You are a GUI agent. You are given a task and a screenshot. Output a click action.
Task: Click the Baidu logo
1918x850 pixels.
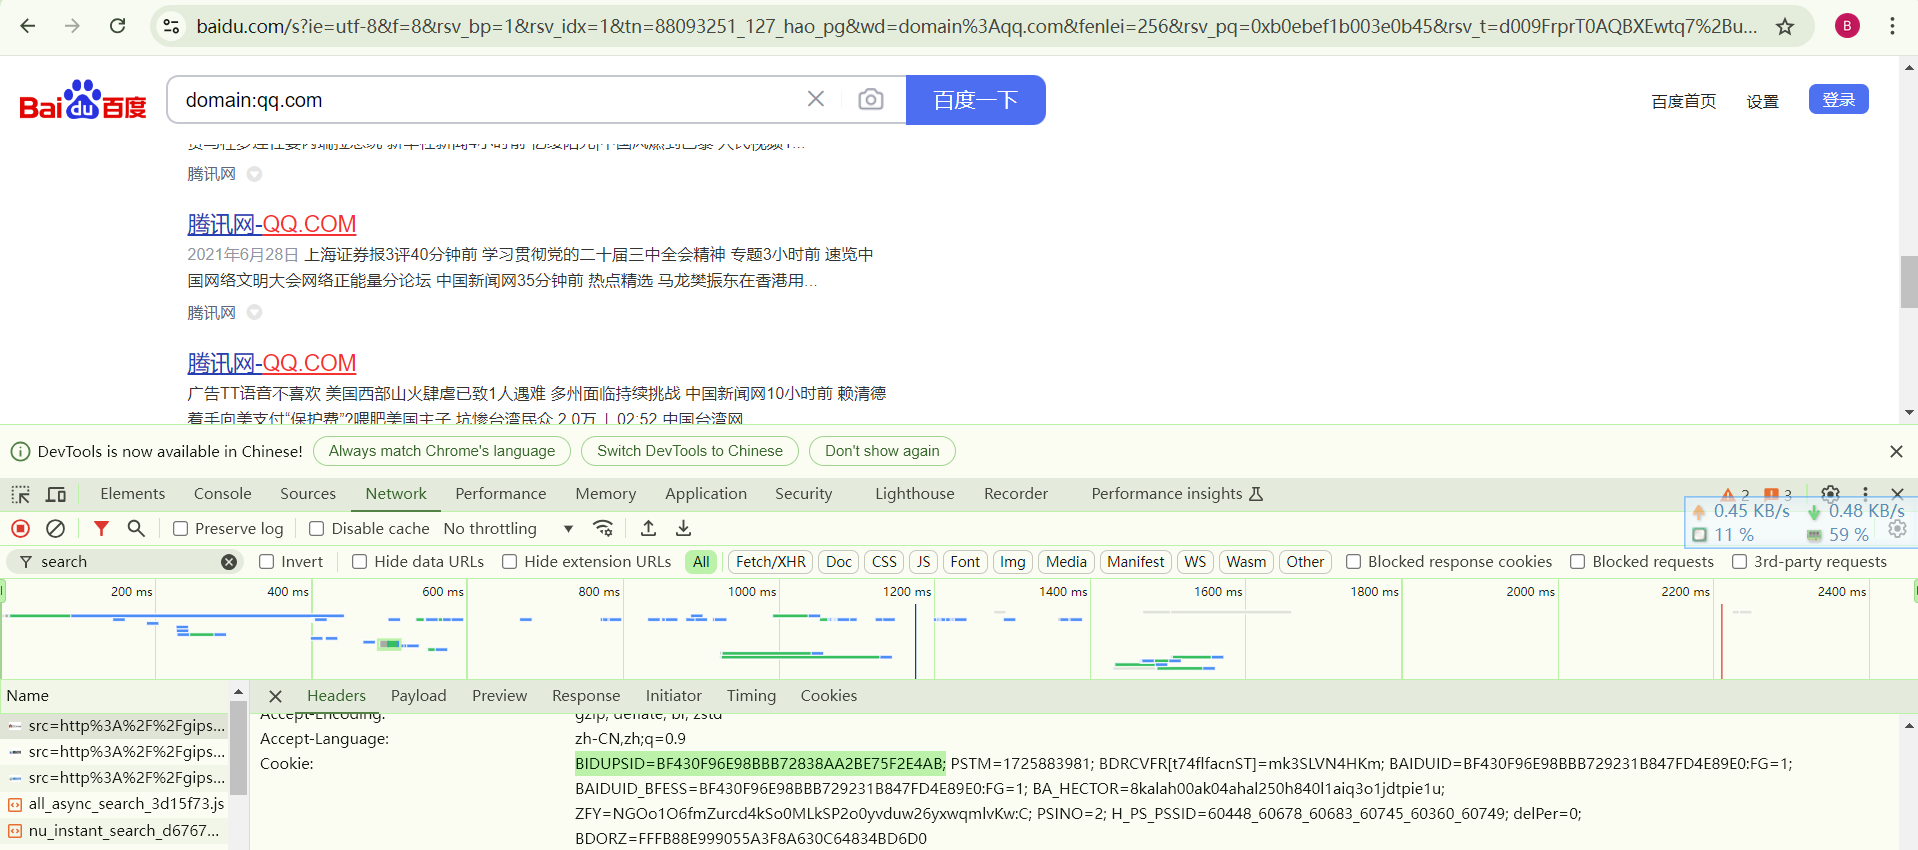coord(83,99)
